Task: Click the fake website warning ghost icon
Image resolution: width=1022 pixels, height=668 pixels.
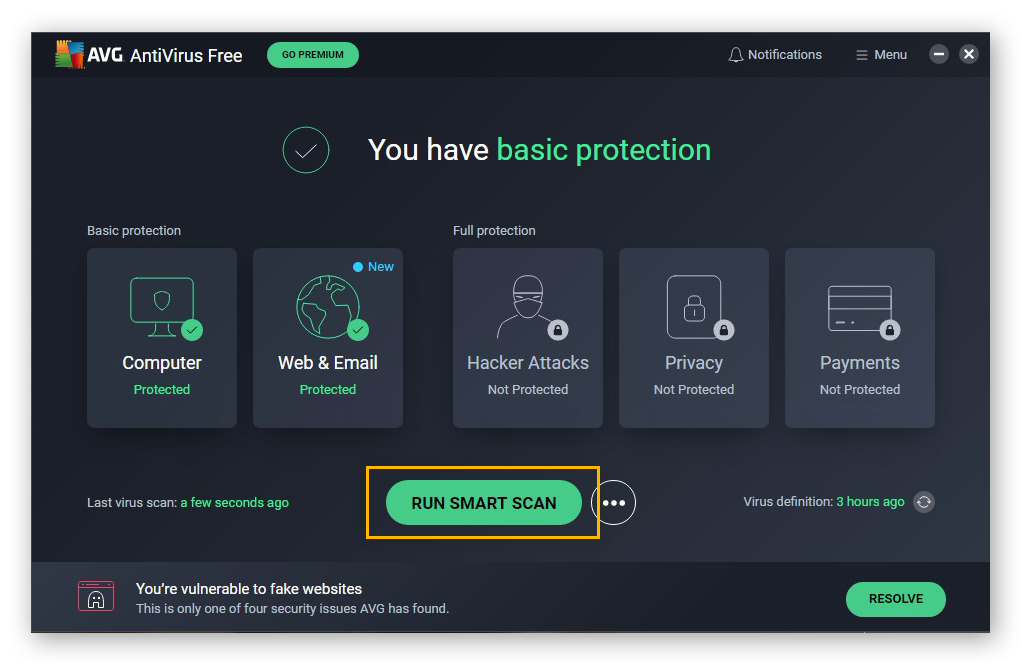Action: point(95,596)
